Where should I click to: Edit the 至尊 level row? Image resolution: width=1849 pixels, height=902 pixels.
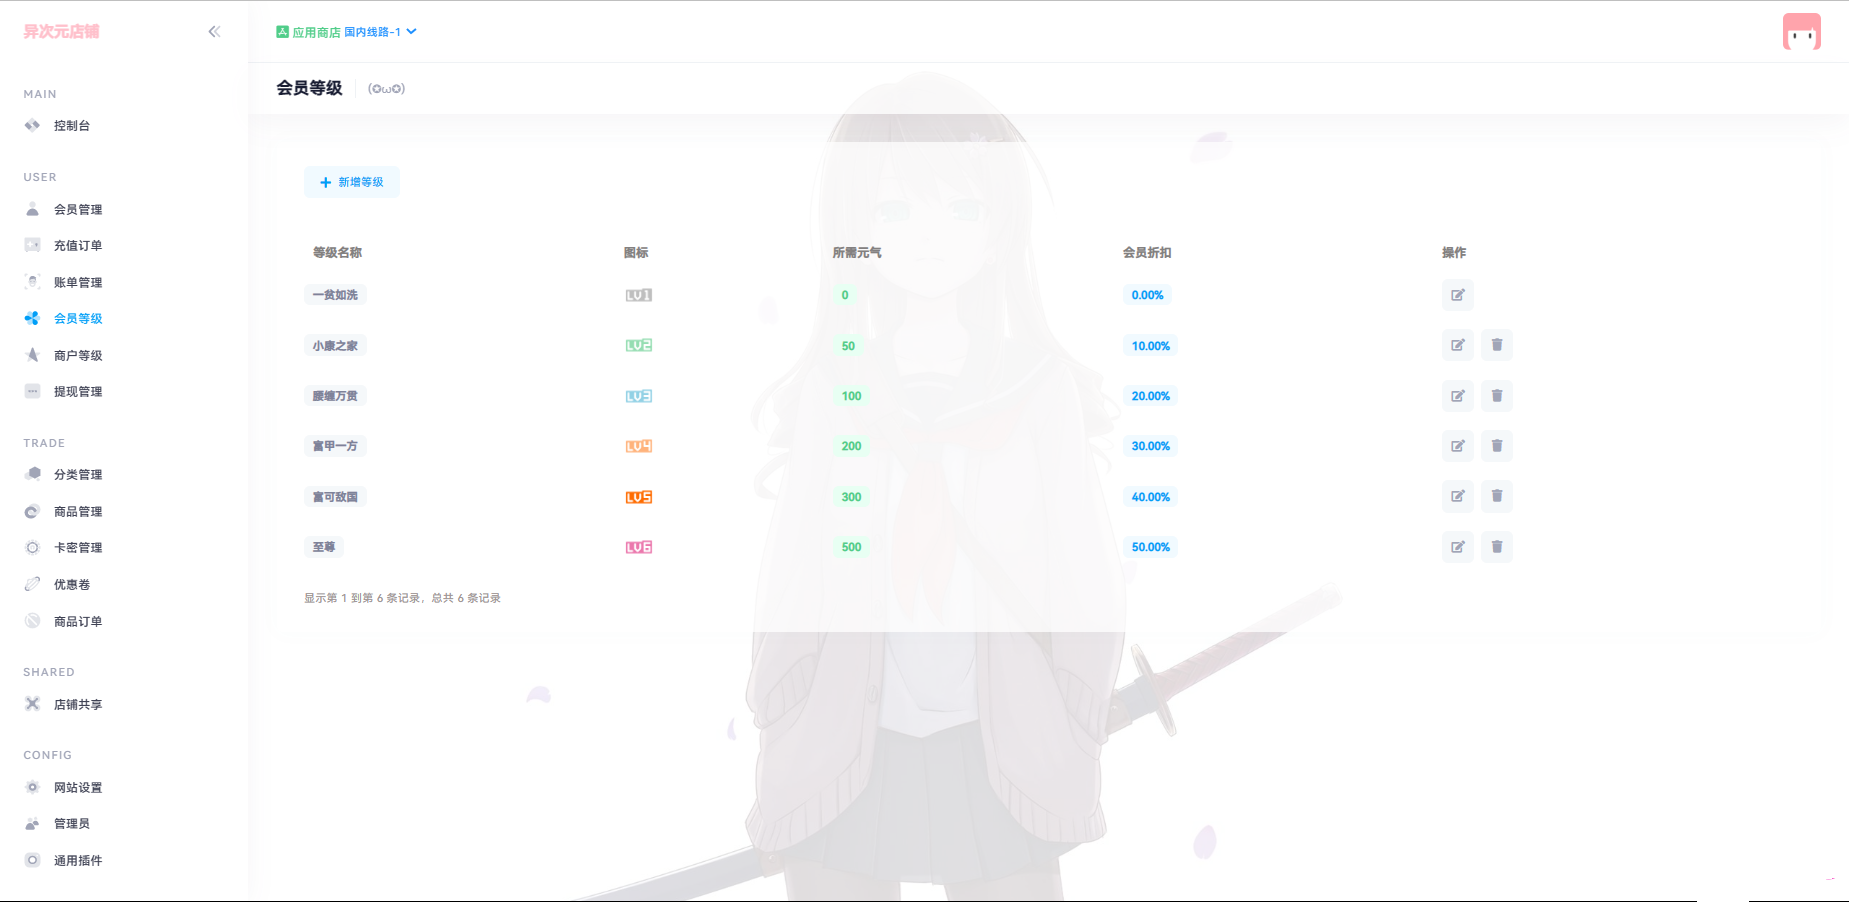(1458, 547)
